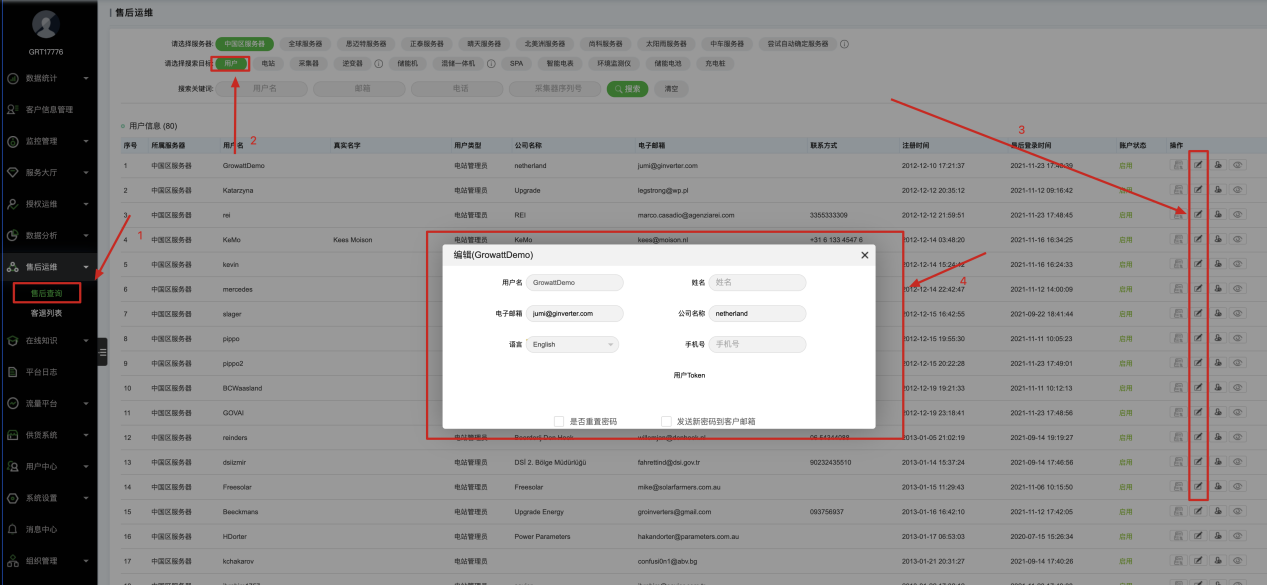The width and height of the screenshot is (1267, 585).
Task: Click the user icon in the rei row
Action: pos(1218,214)
